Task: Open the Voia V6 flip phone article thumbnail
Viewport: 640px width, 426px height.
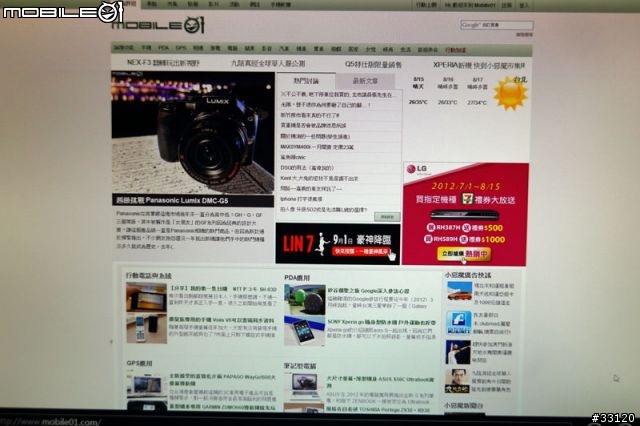Action: tap(146, 328)
